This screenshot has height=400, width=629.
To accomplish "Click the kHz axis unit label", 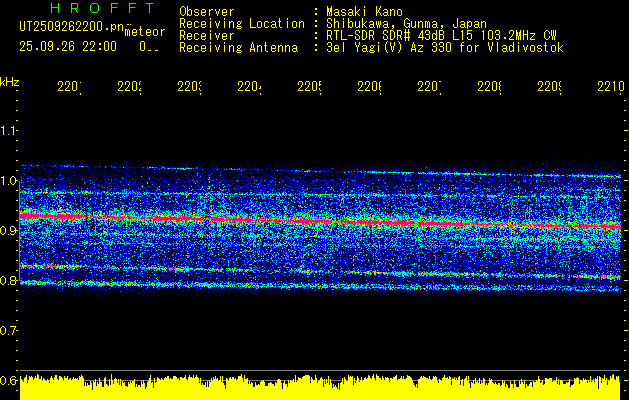I will click(10, 82).
